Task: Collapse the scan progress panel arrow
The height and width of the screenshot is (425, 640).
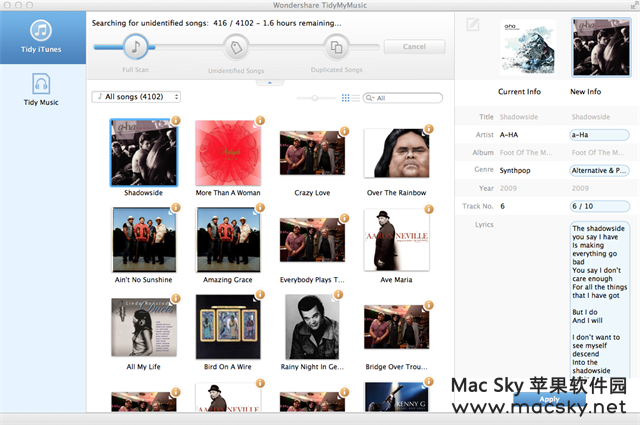Action: pos(269,82)
